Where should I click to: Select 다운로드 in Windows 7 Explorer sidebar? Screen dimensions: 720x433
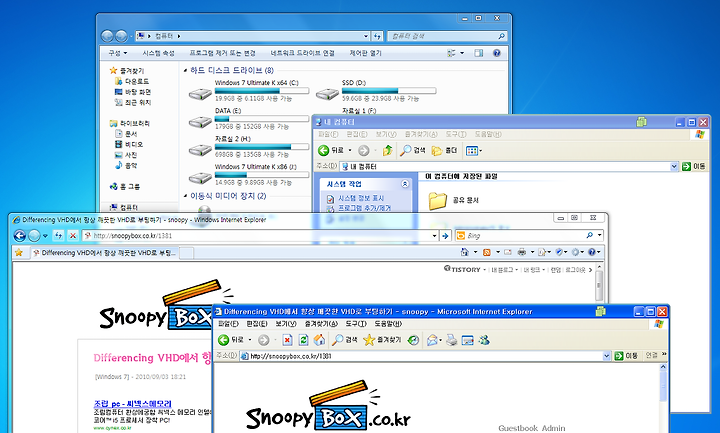[x=132, y=81]
